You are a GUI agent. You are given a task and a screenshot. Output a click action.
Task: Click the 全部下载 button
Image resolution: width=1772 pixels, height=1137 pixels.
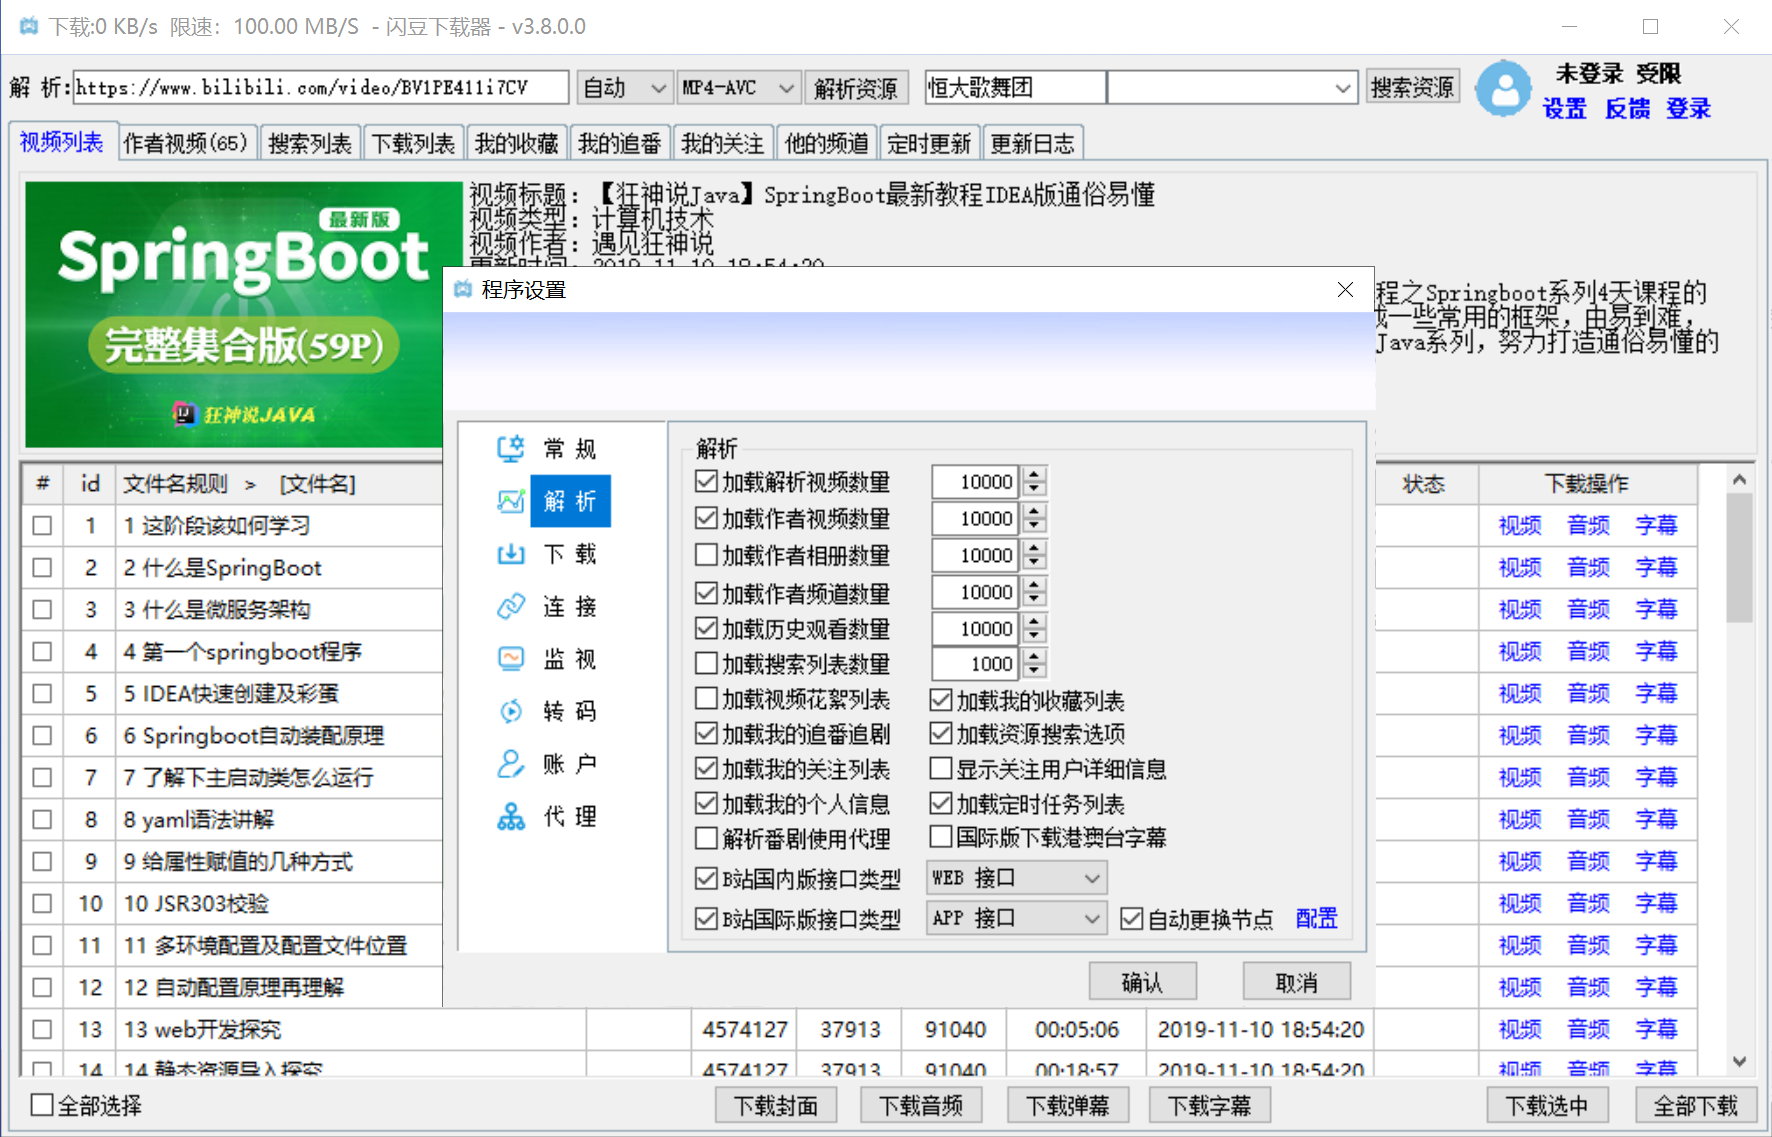[1696, 1105]
